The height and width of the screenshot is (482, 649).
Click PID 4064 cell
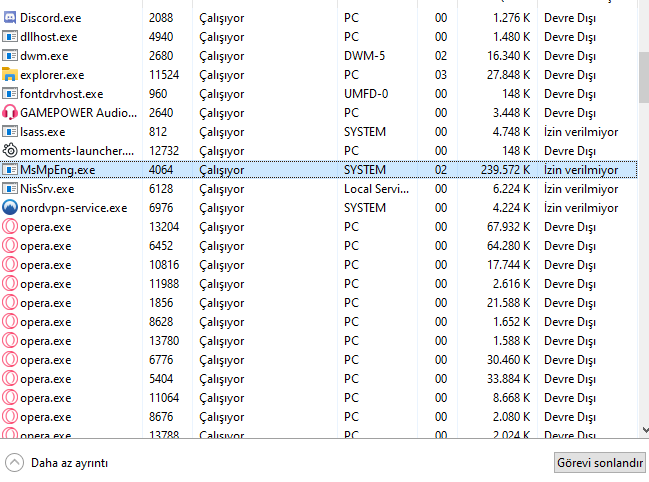click(x=161, y=170)
